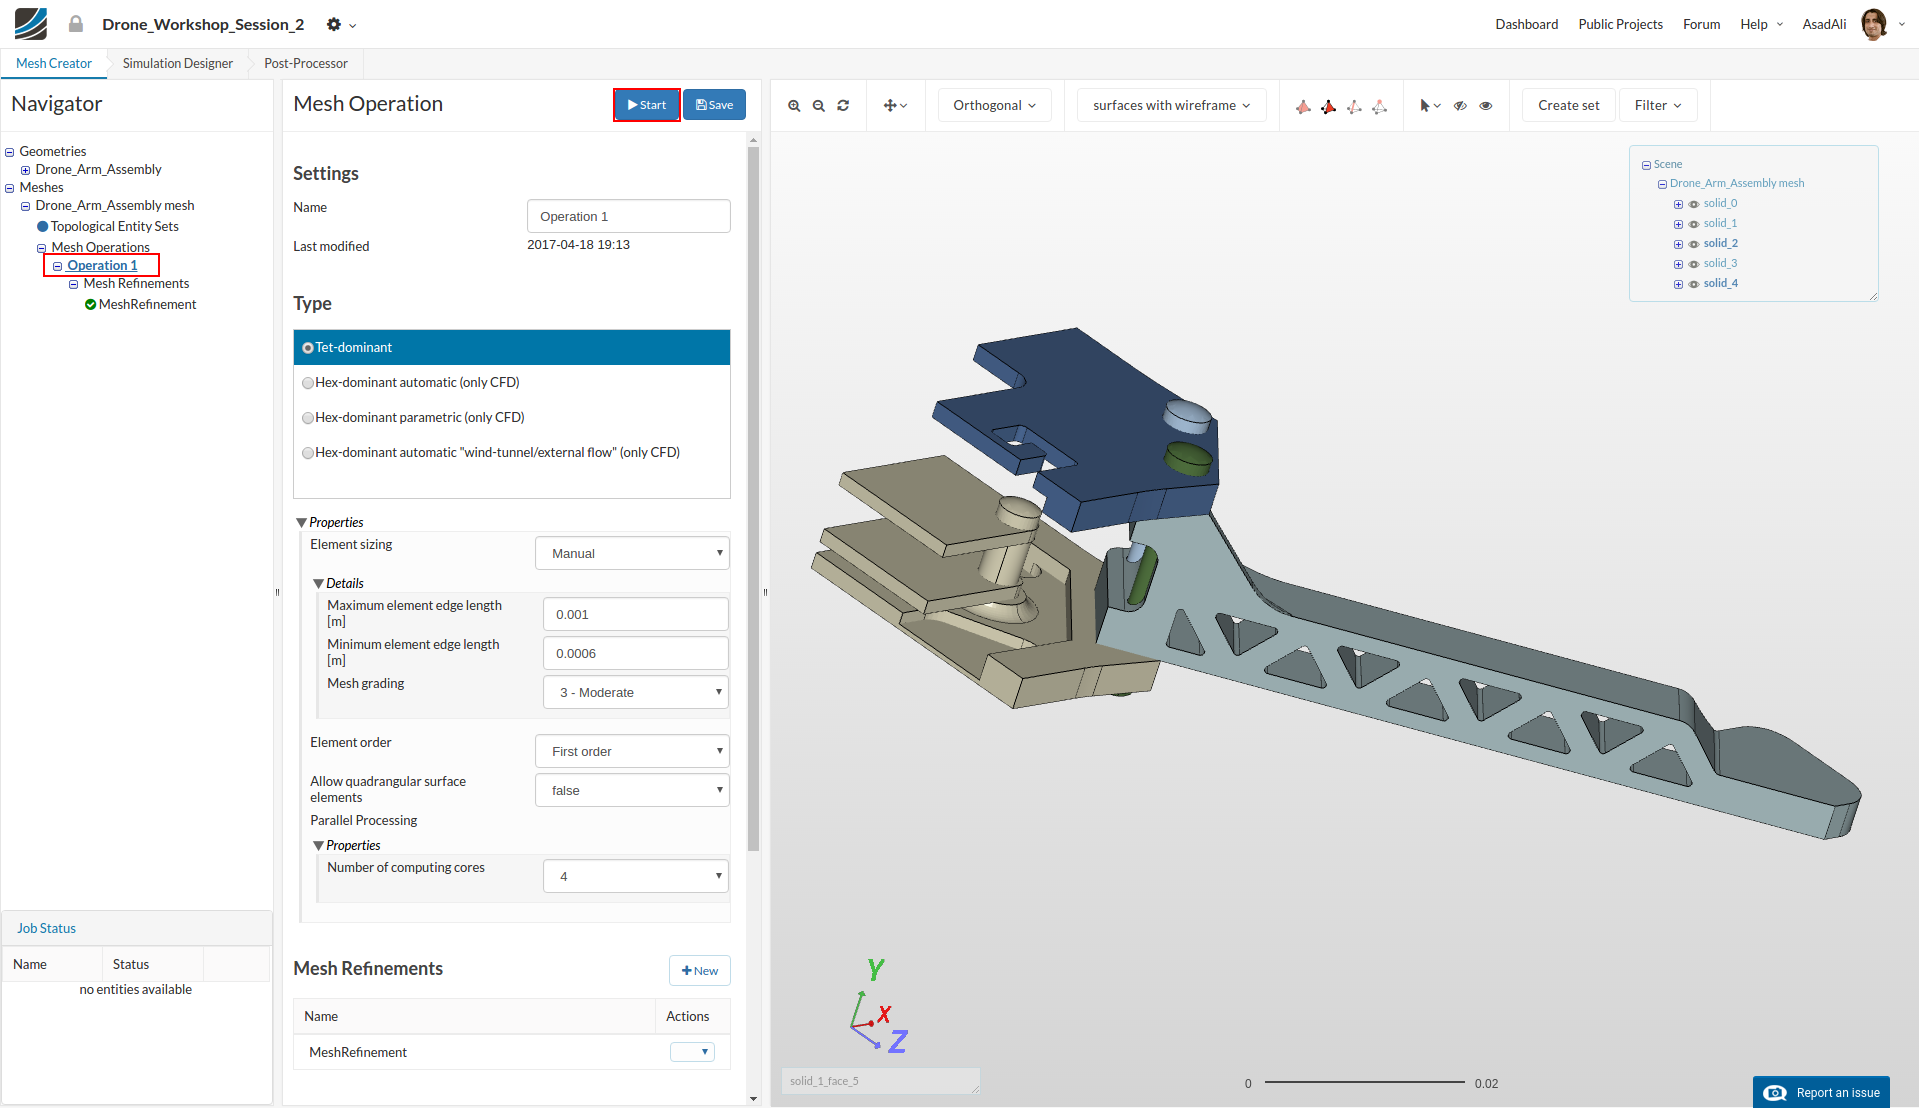The height and width of the screenshot is (1108, 1919).
Task: Reset the view with the refresh icon
Action: [x=843, y=106]
